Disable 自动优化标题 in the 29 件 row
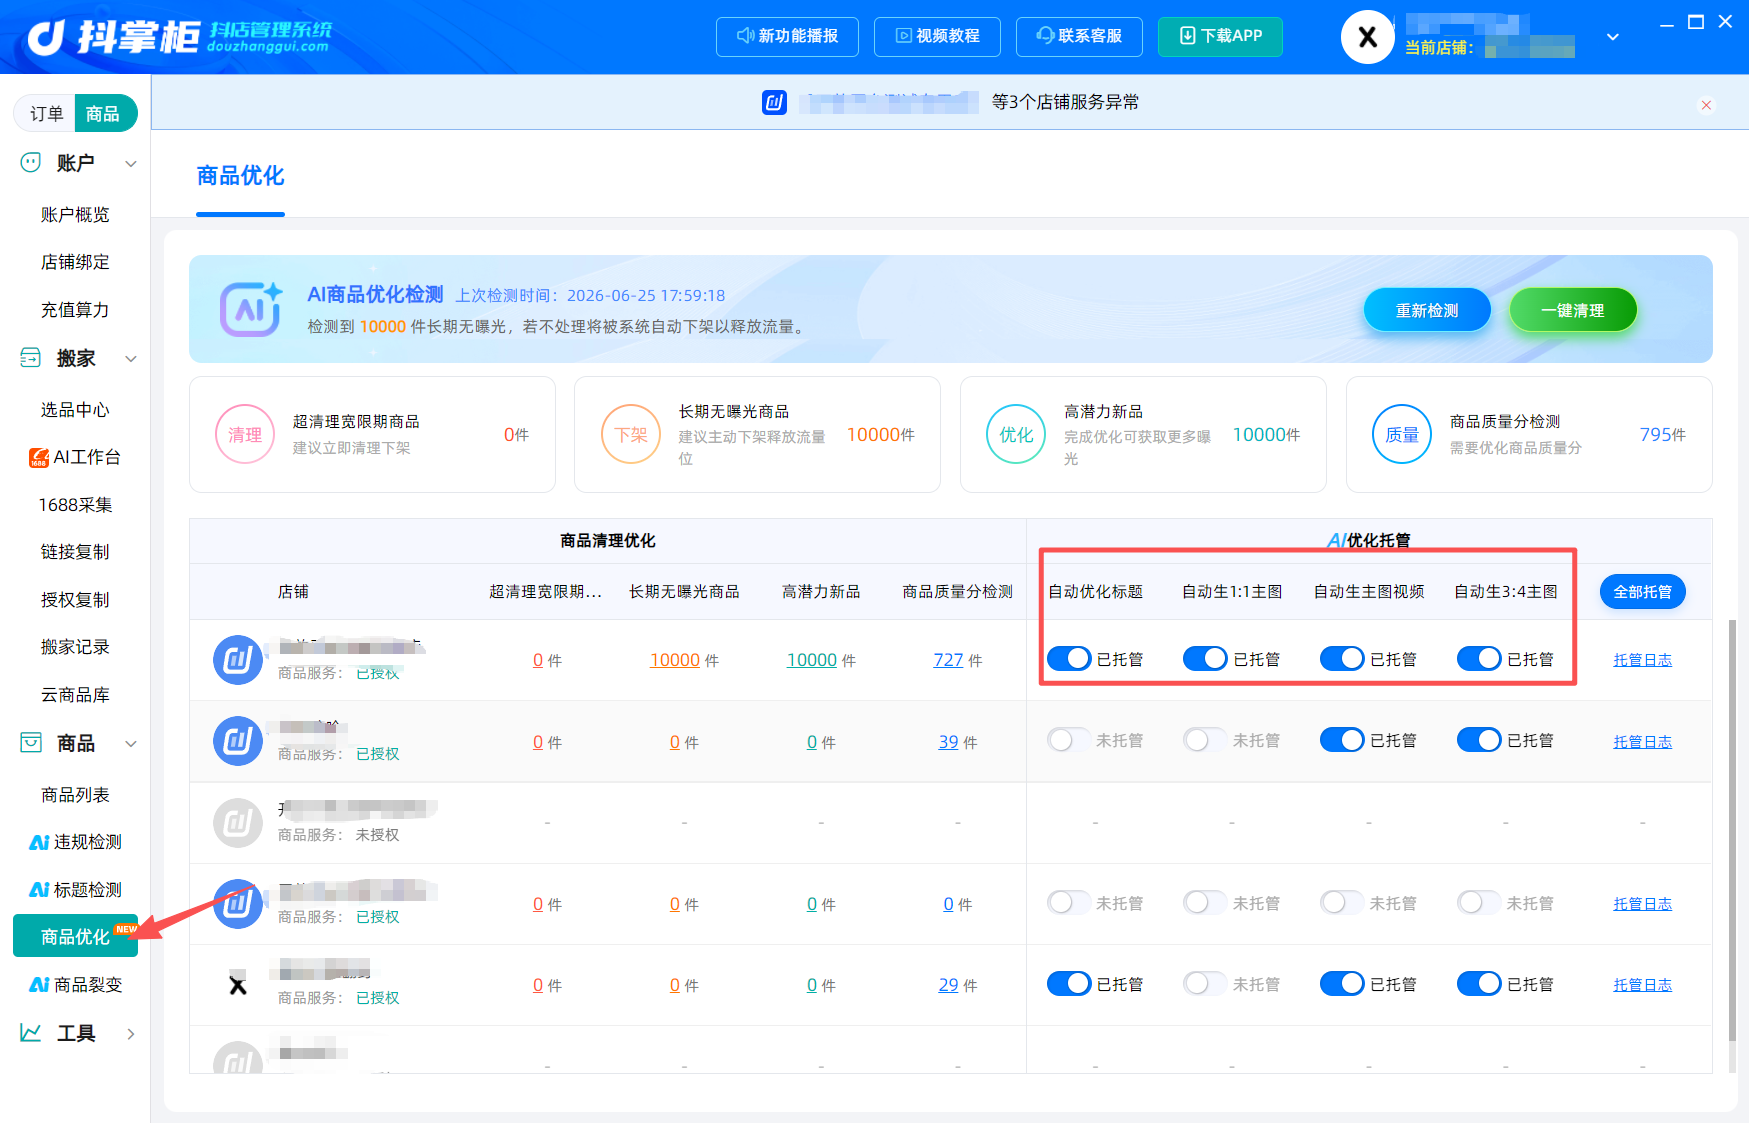 click(x=1069, y=983)
